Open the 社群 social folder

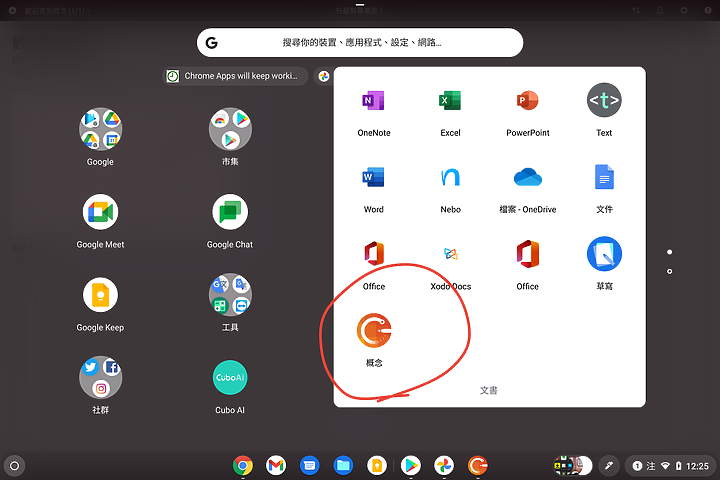pyautogui.click(x=100, y=377)
